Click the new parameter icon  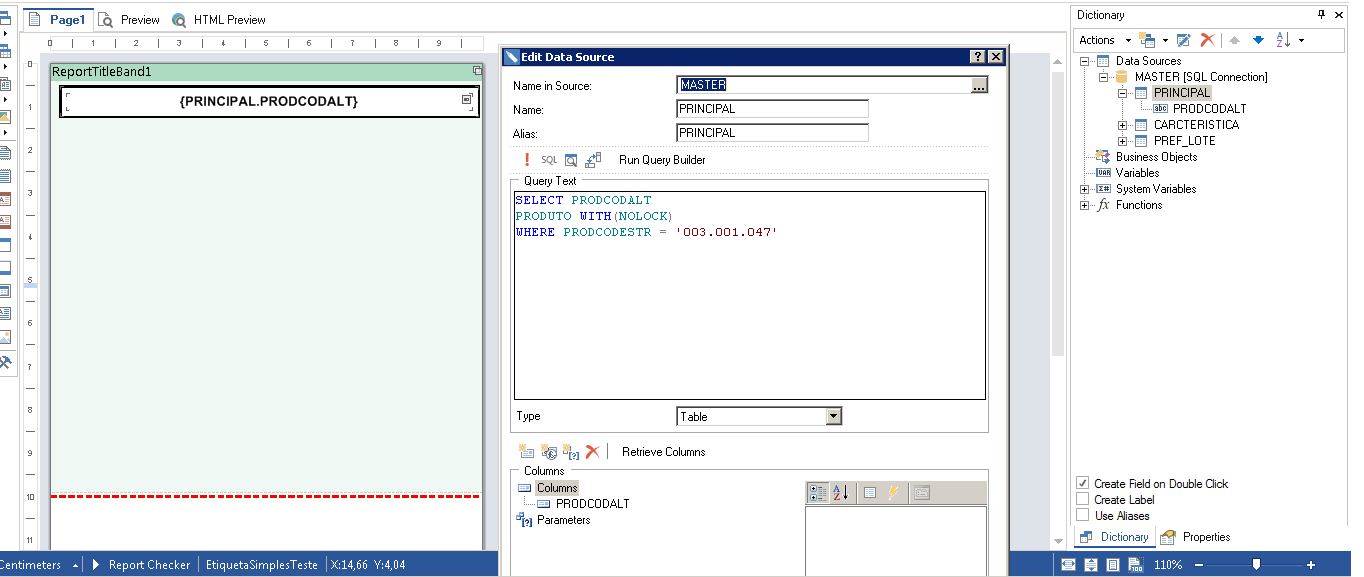(x=570, y=452)
